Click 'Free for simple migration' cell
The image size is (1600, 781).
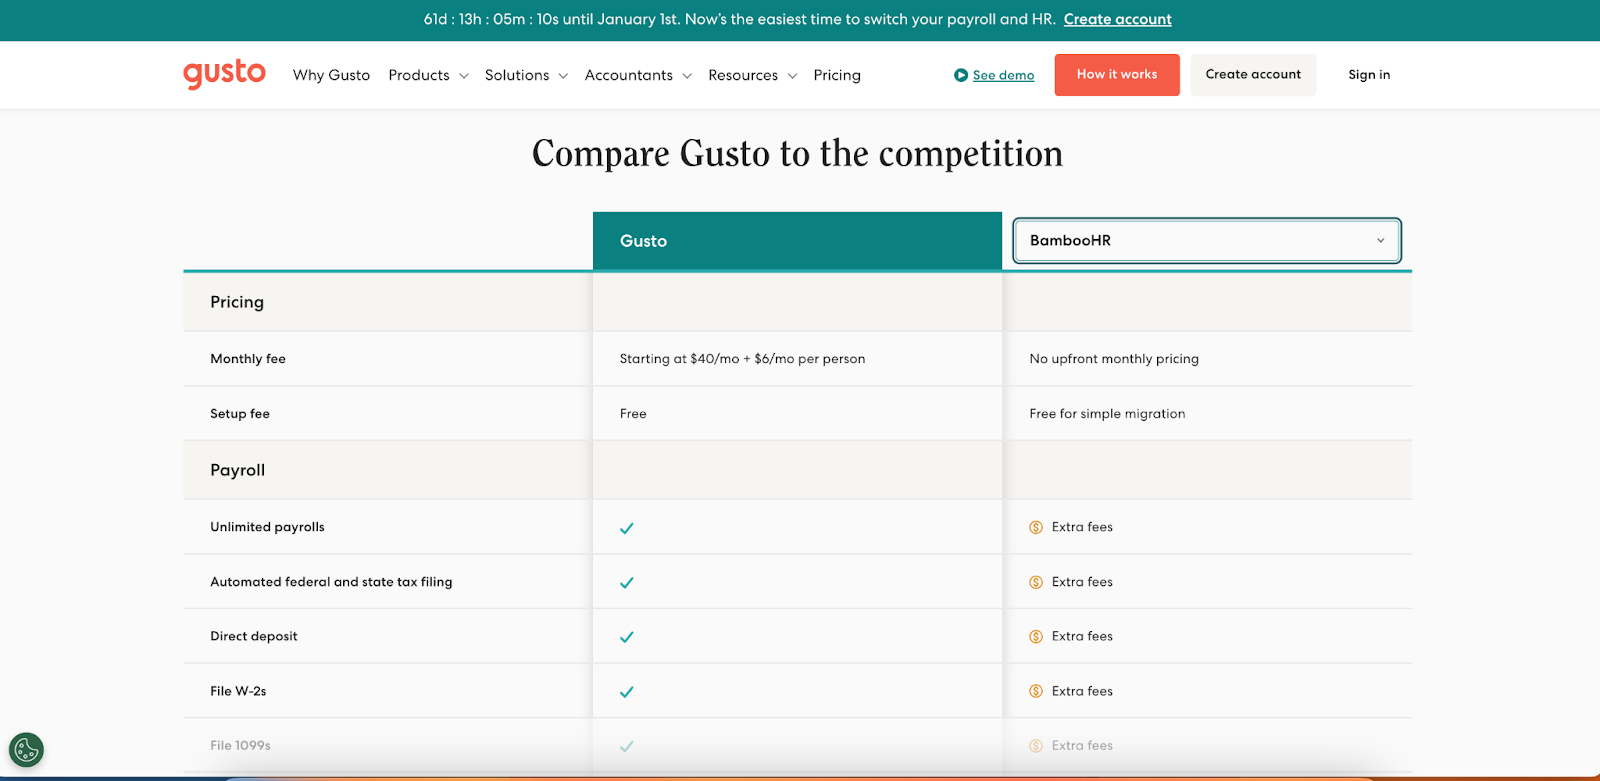click(x=1107, y=414)
